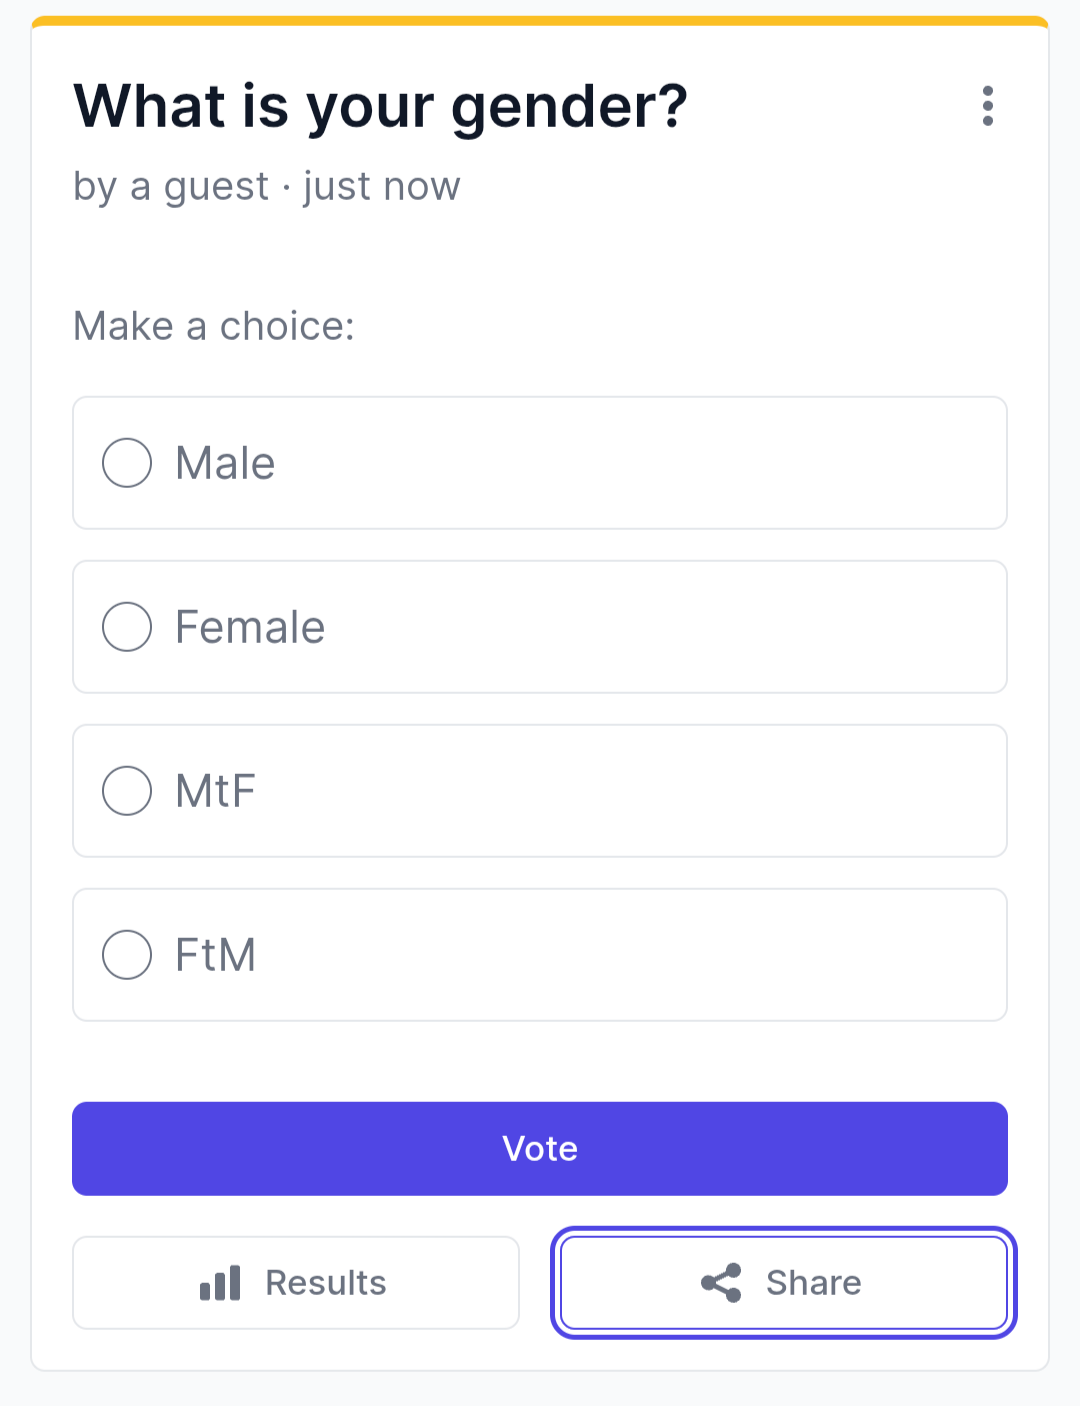Select the Male radio button

coord(127,463)
